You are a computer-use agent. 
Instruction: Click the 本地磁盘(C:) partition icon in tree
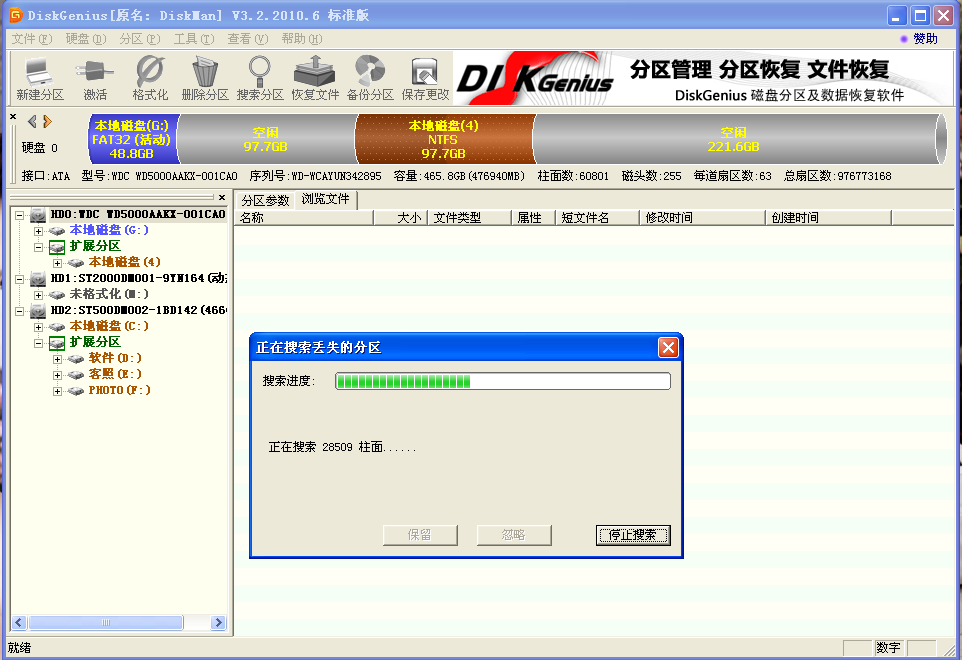point(57,326)
